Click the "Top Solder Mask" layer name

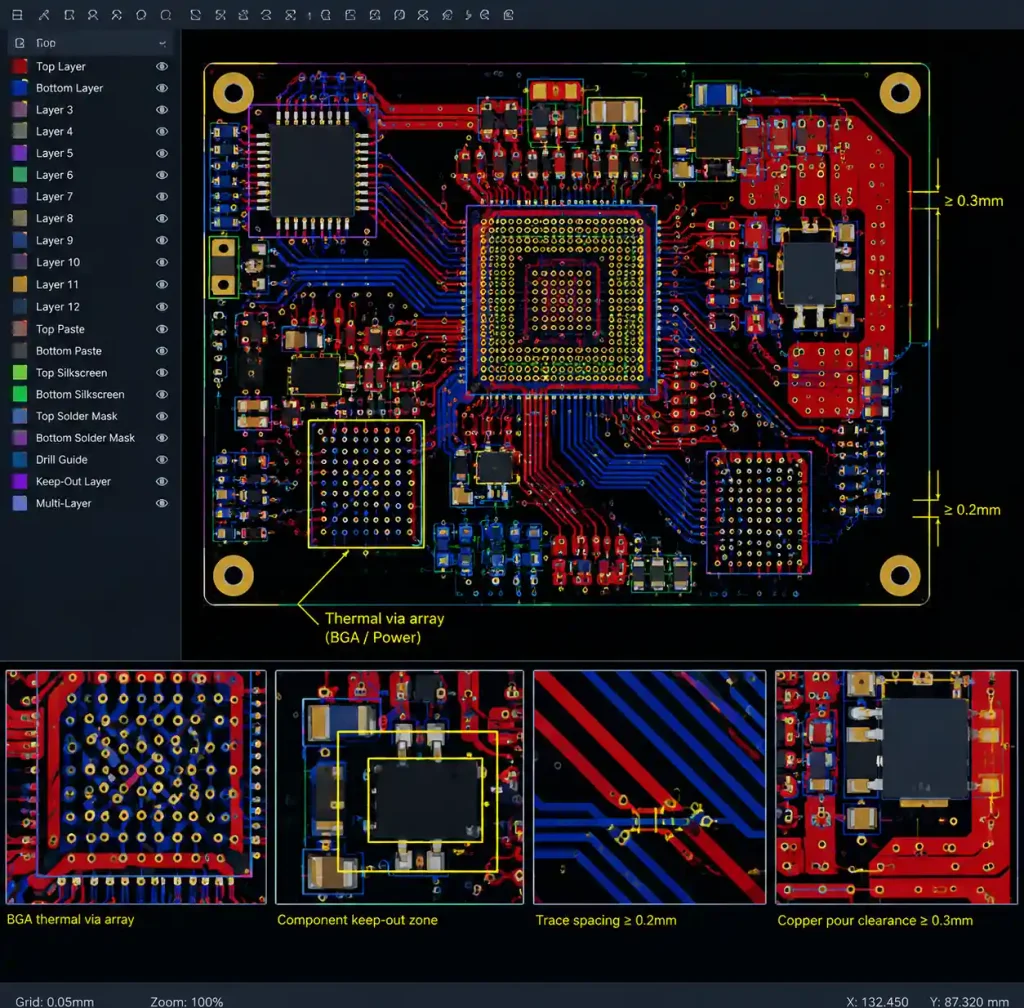pyautogui.click(x=76, y=417)
